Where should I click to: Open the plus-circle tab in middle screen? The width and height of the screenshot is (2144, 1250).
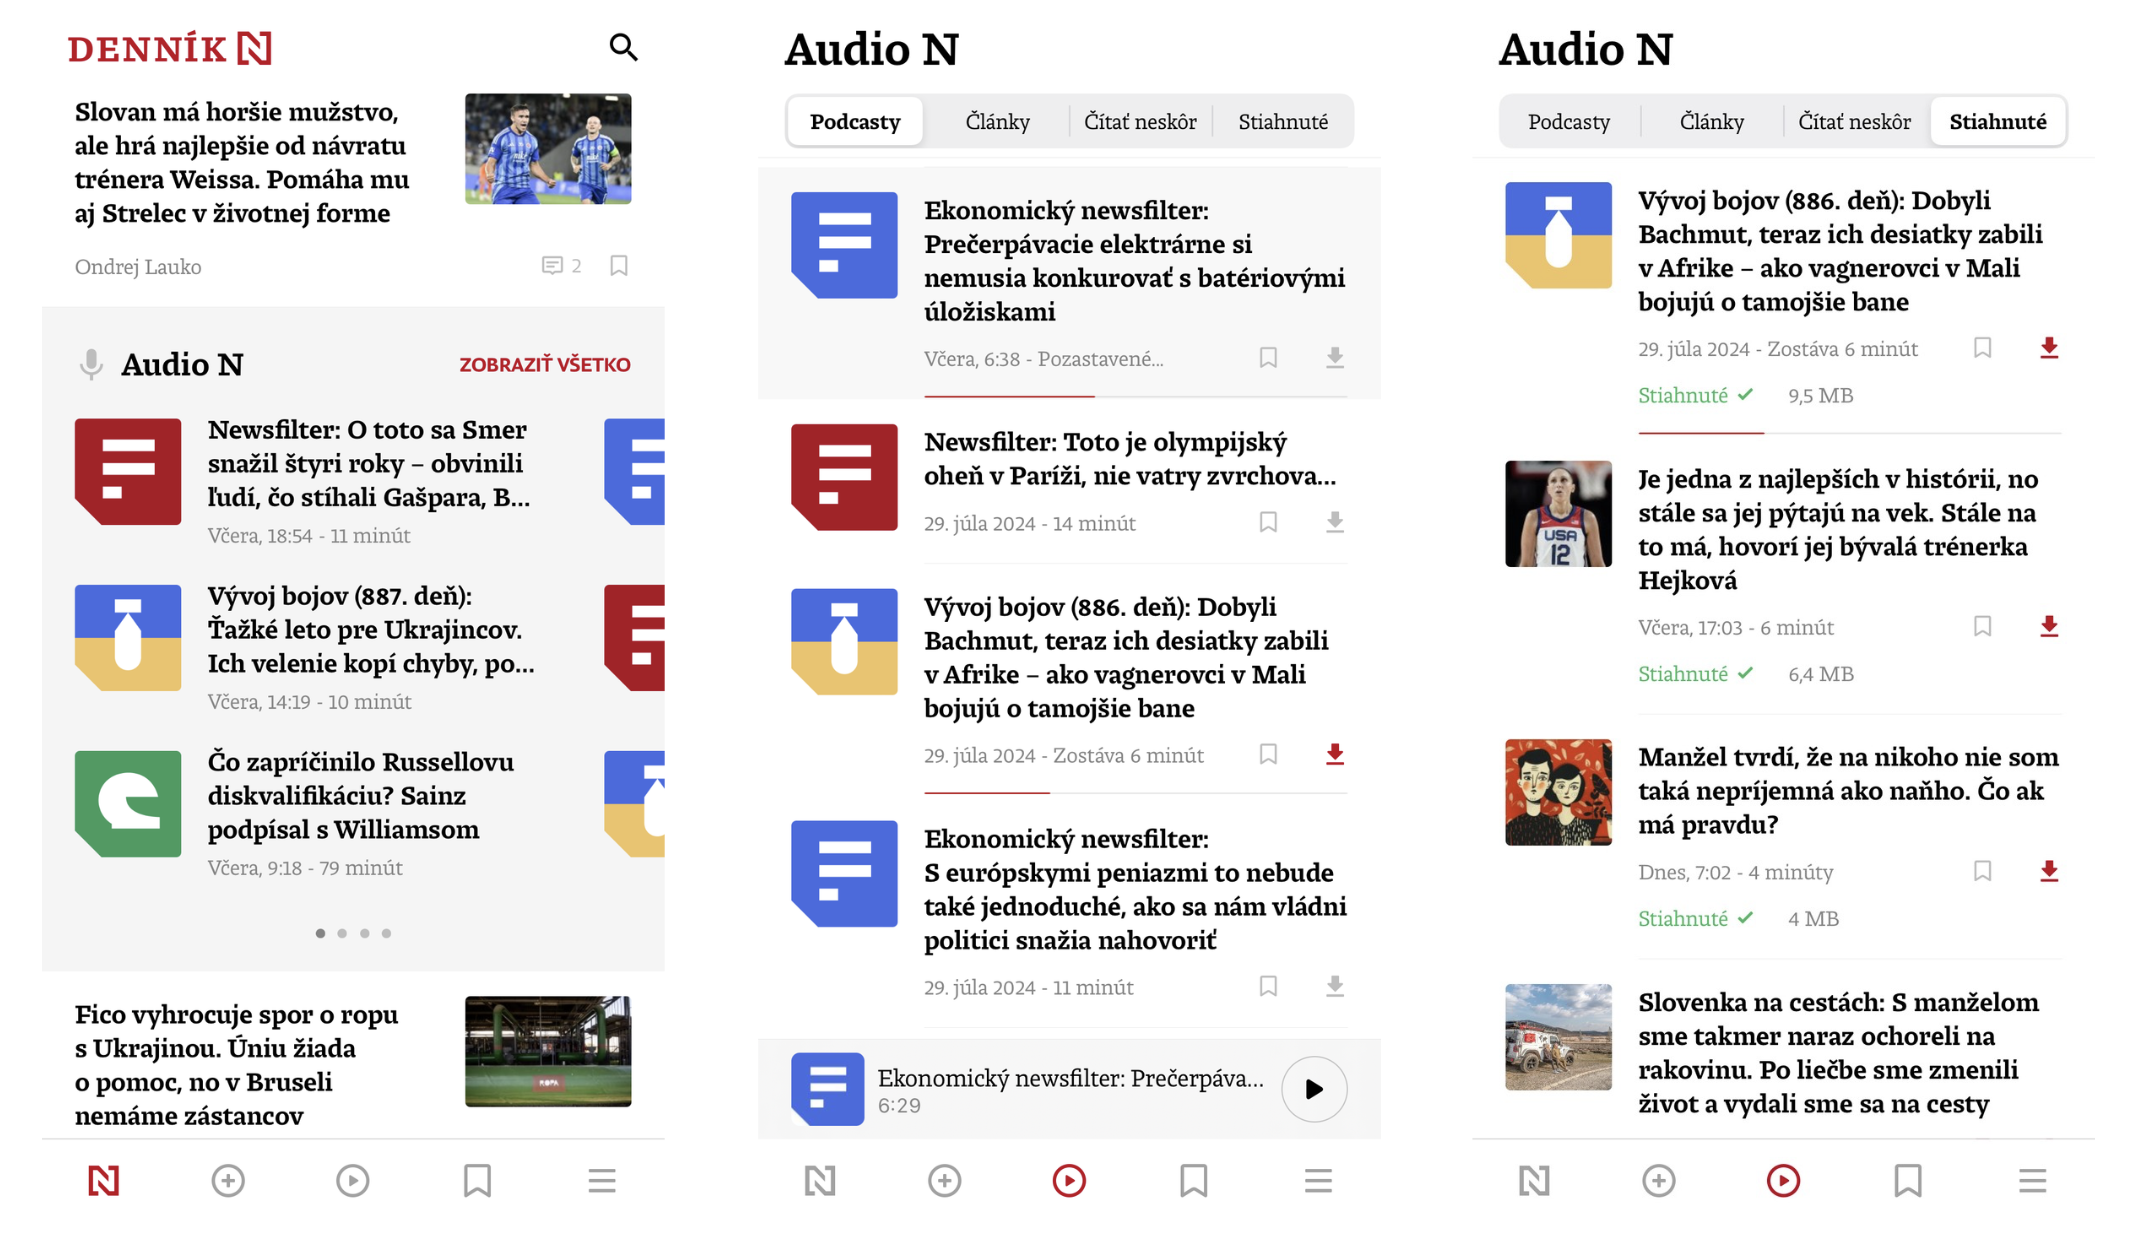(944, 1181)
